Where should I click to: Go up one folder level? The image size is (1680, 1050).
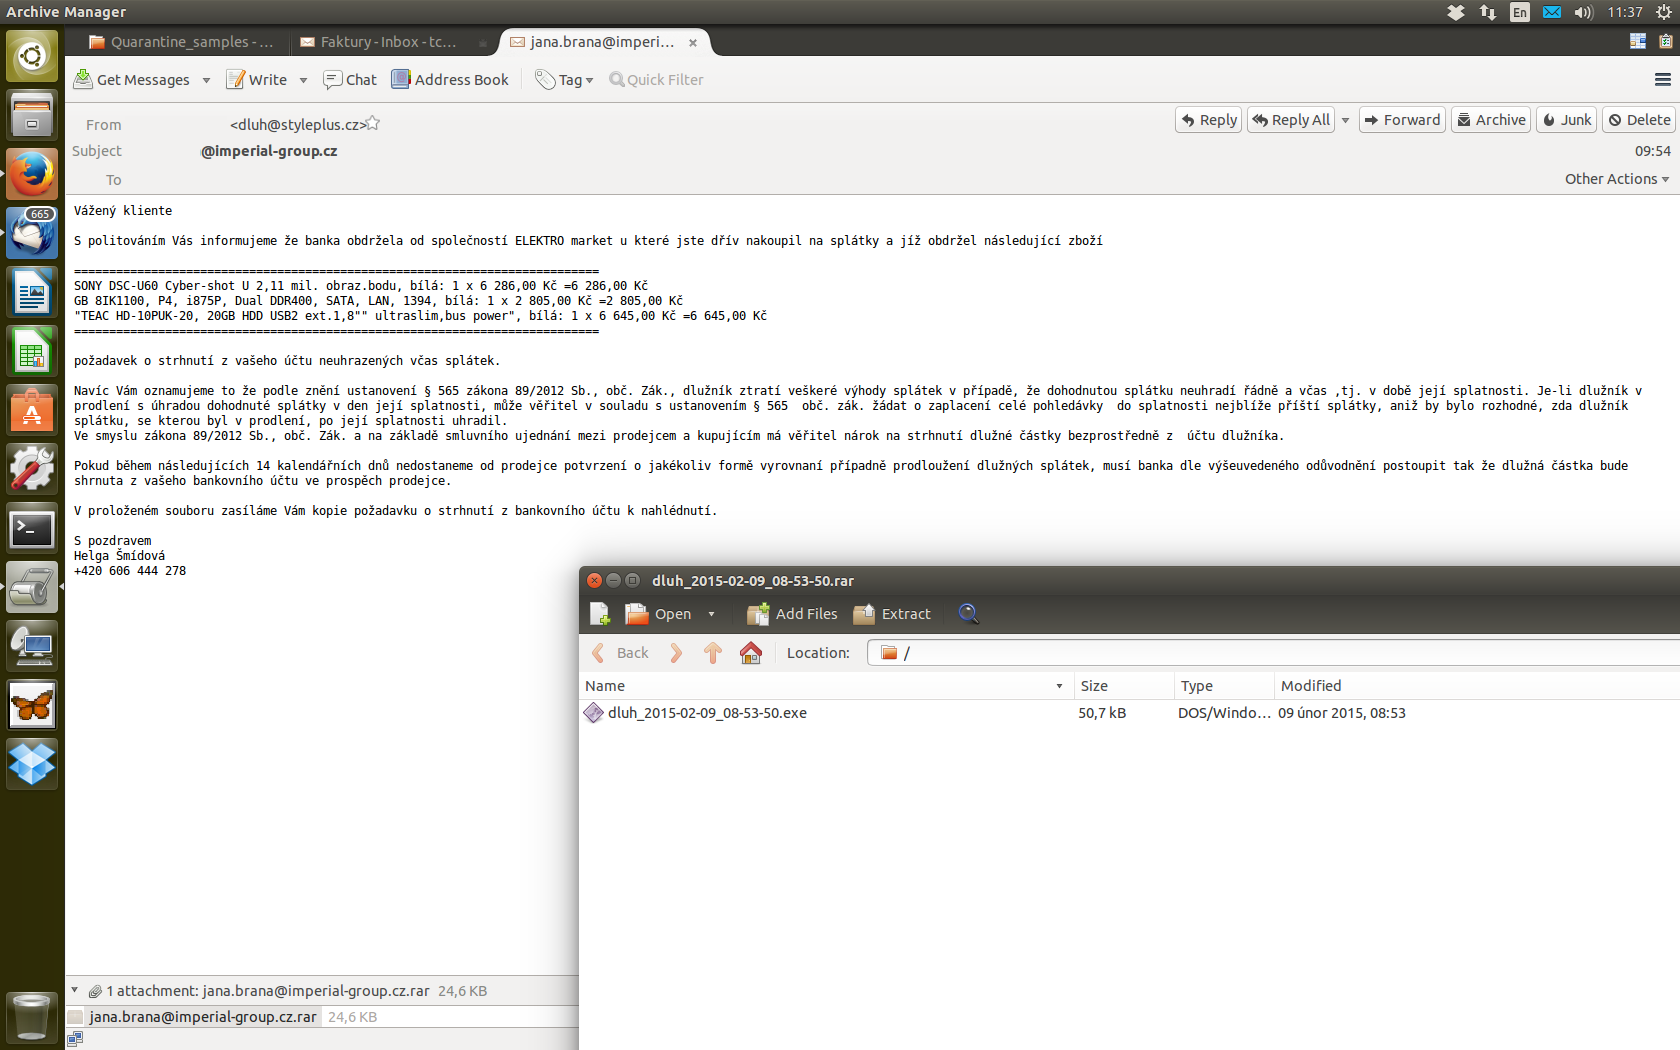[713, 653]
